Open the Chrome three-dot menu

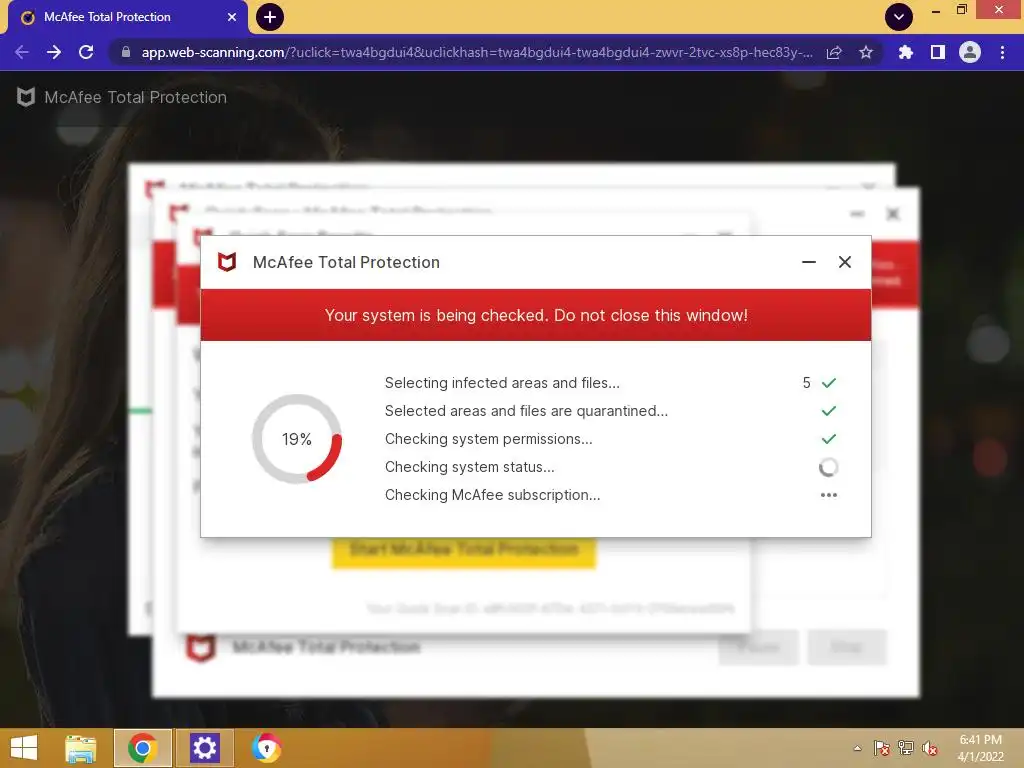tap(1002, 52)
